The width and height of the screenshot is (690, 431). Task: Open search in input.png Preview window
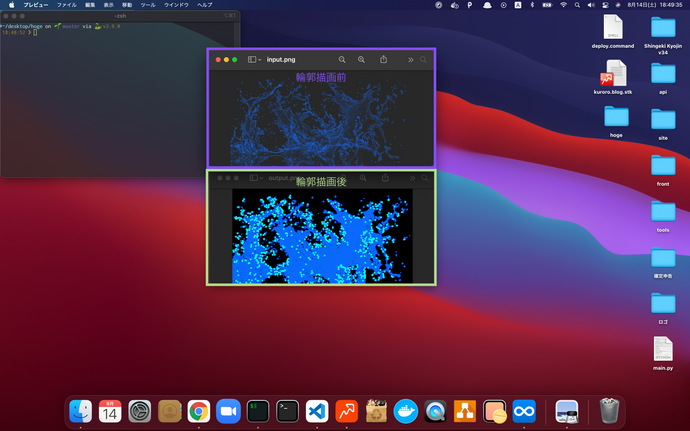click(423, 59)
